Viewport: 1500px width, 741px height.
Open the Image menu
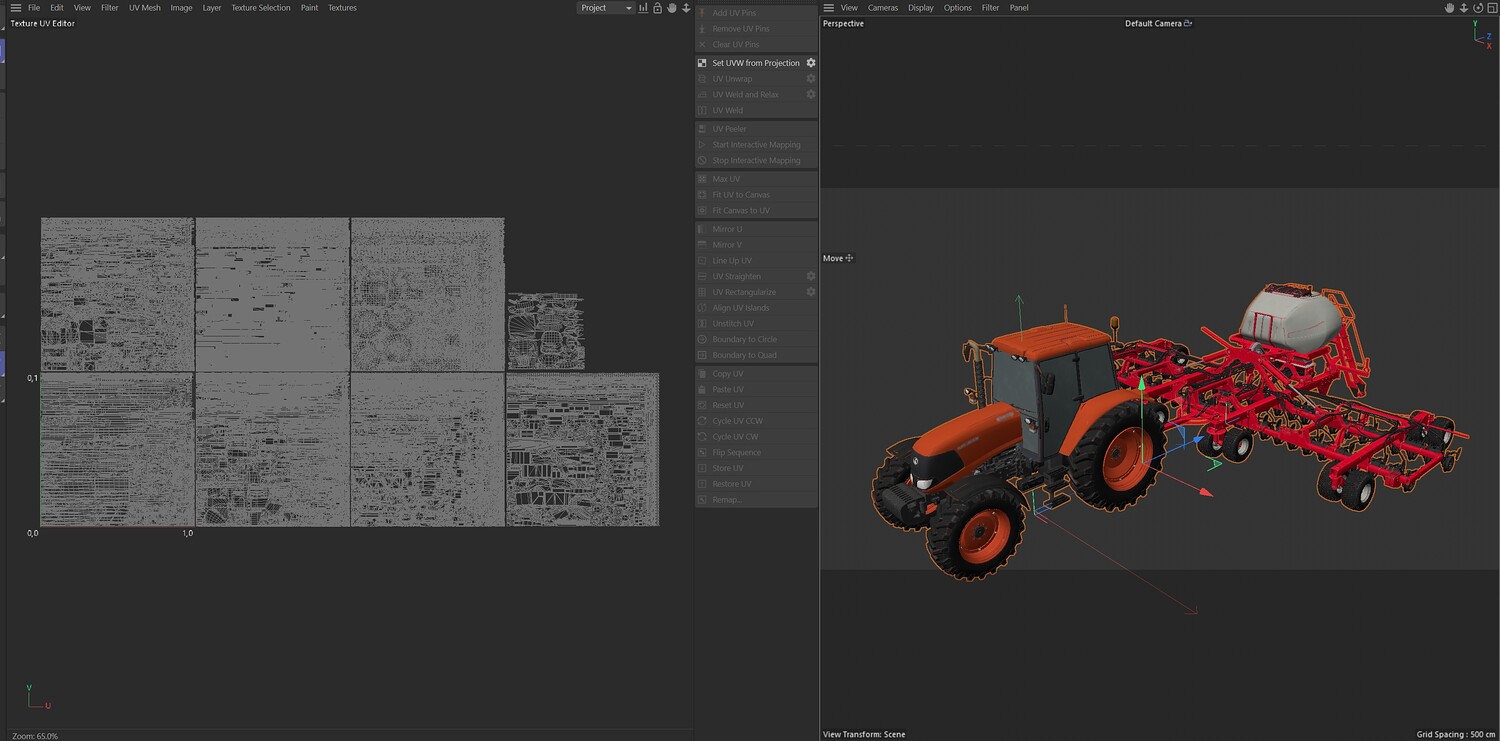click(181, 8)
